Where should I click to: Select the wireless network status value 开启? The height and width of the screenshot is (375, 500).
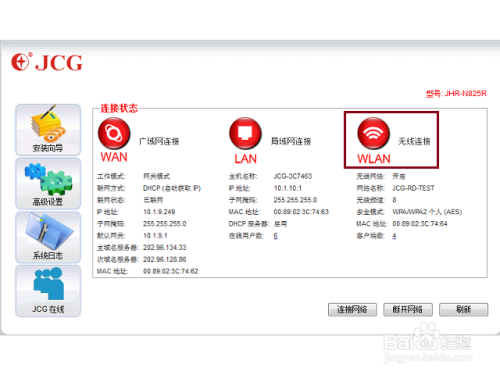coord(399,176)
